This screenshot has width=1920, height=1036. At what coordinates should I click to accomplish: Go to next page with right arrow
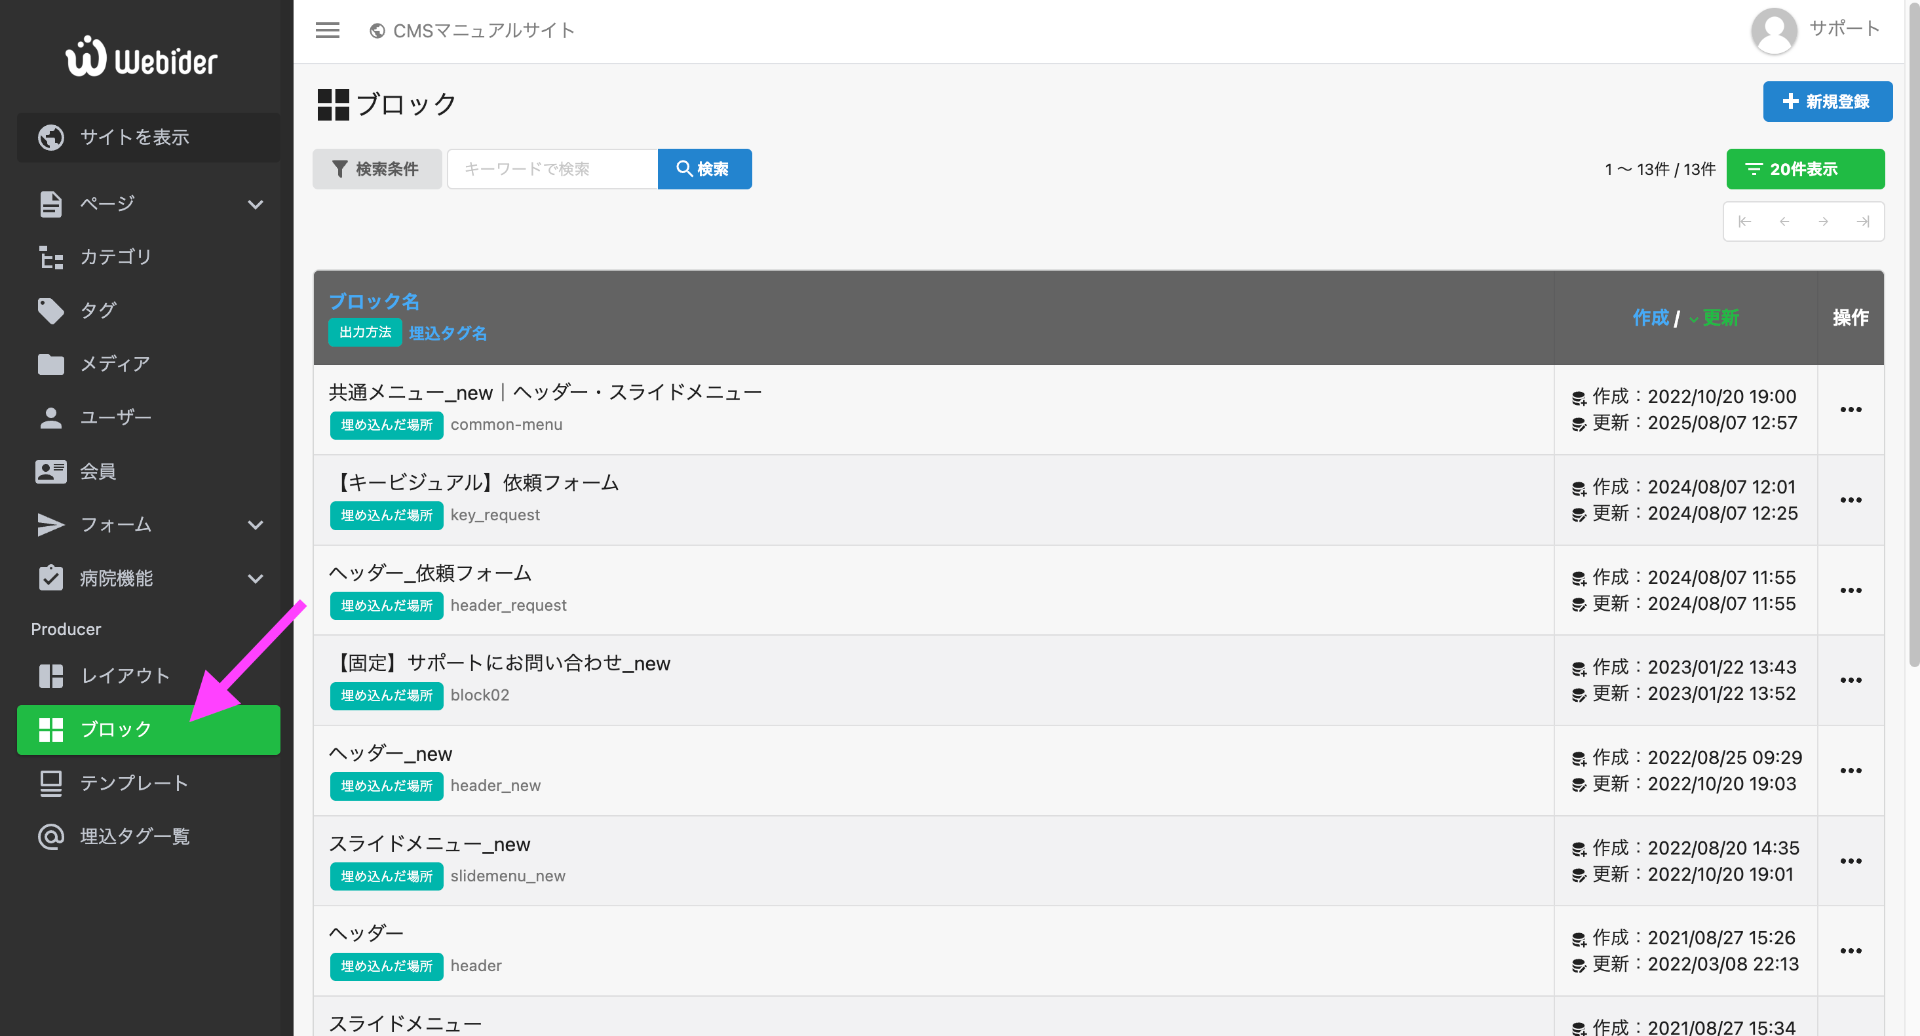[x=1824, y=221]
